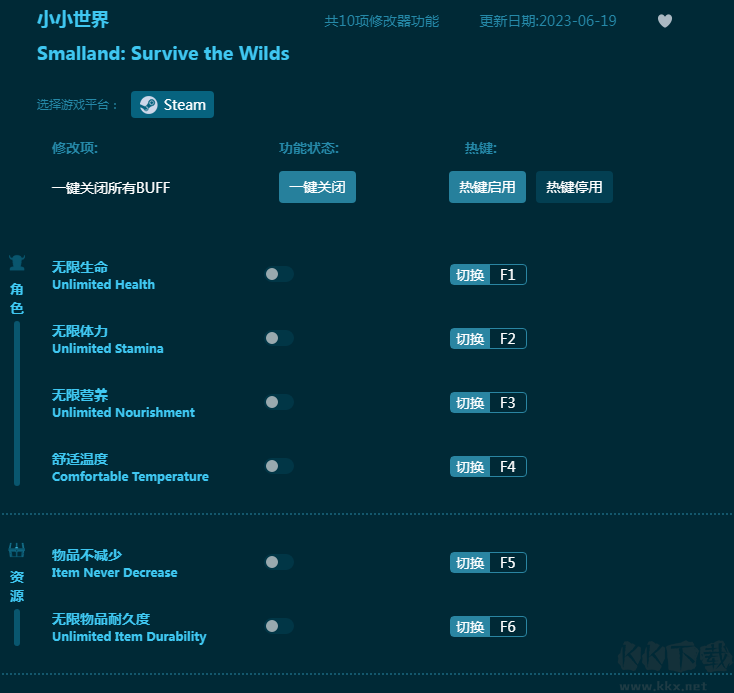Viewport: 734px width, 693px height.
Task: Enable Item Never Decrease switch
Action: pos(279,562)
